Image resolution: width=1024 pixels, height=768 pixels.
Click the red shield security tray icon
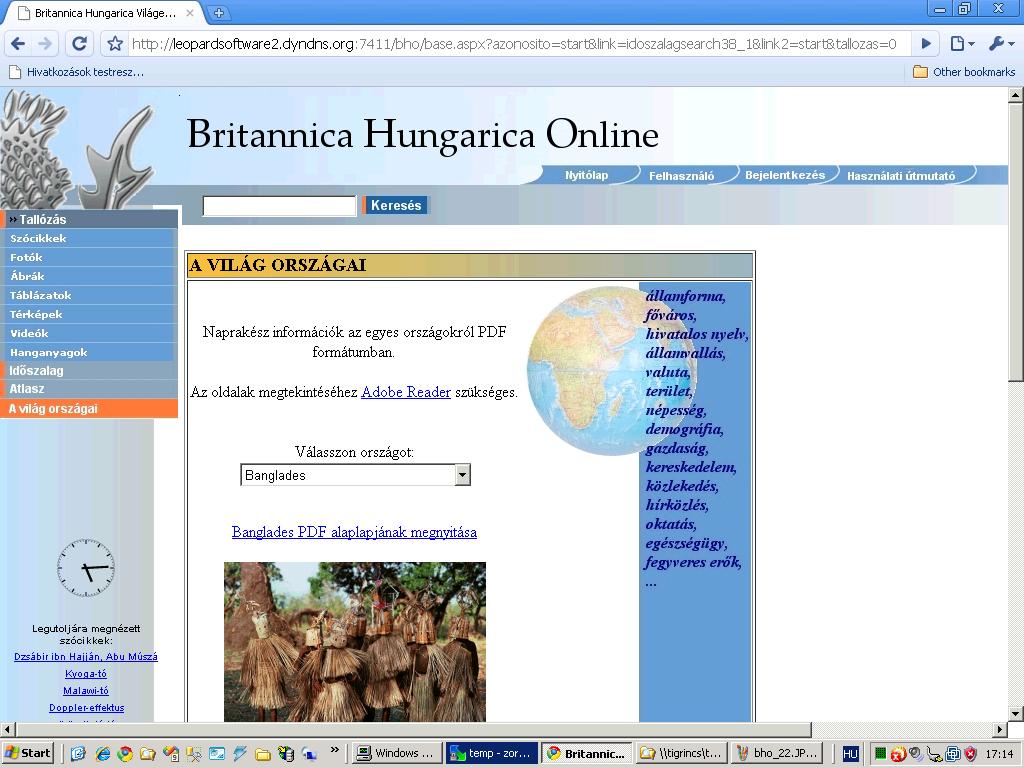pos(970,754)
